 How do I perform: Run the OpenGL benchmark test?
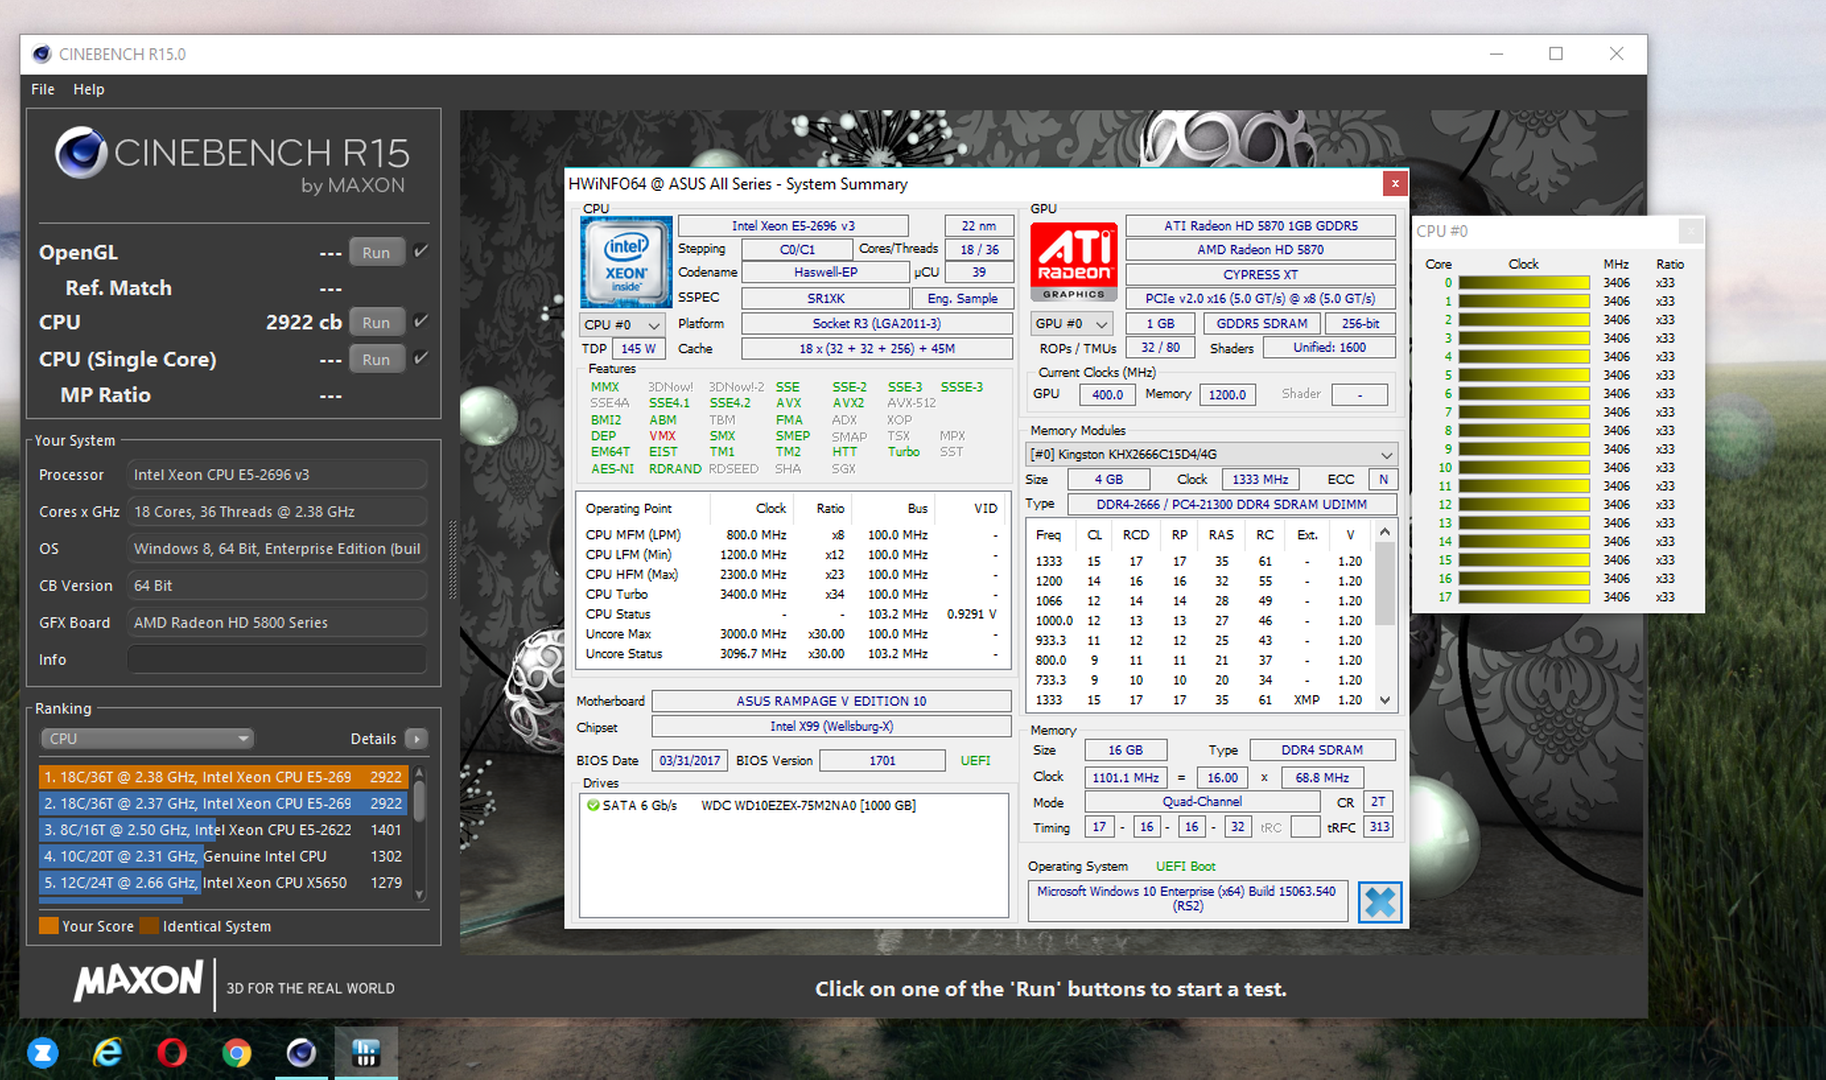[377, 252]
